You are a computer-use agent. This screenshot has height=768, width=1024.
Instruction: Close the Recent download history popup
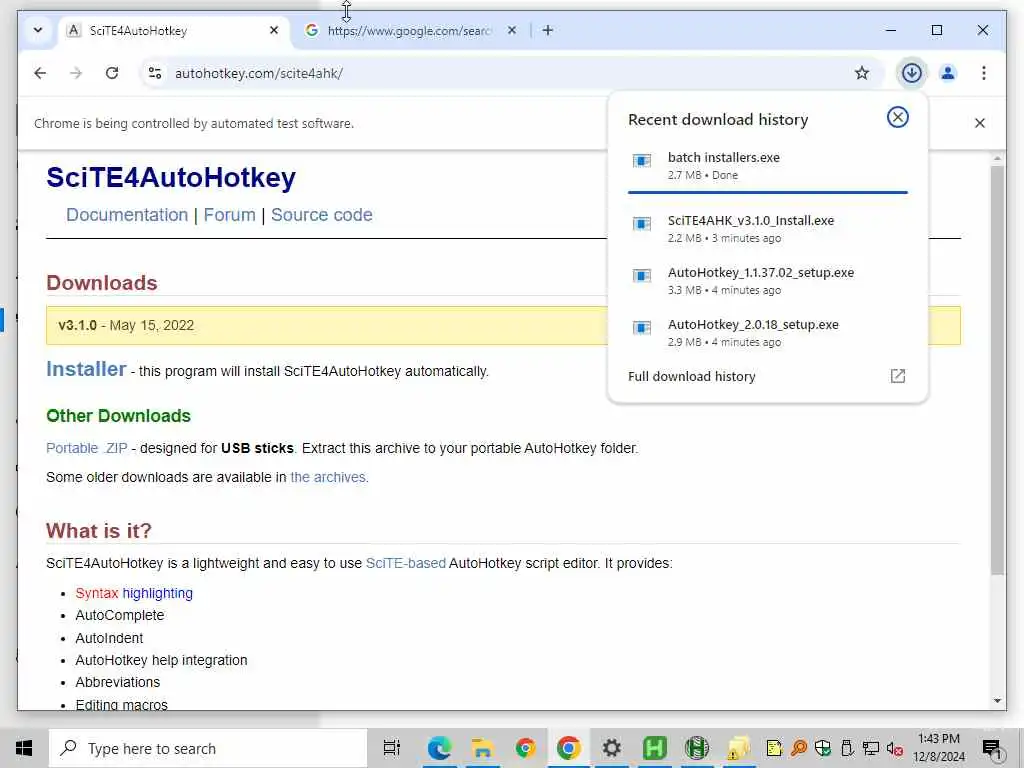point(897,118)
